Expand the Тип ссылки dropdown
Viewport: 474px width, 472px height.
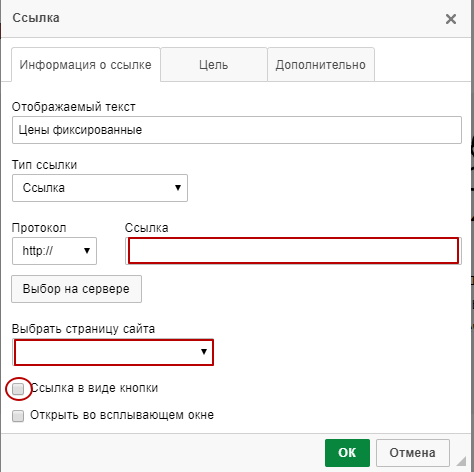pyautogui.click(x=100, y=188)
